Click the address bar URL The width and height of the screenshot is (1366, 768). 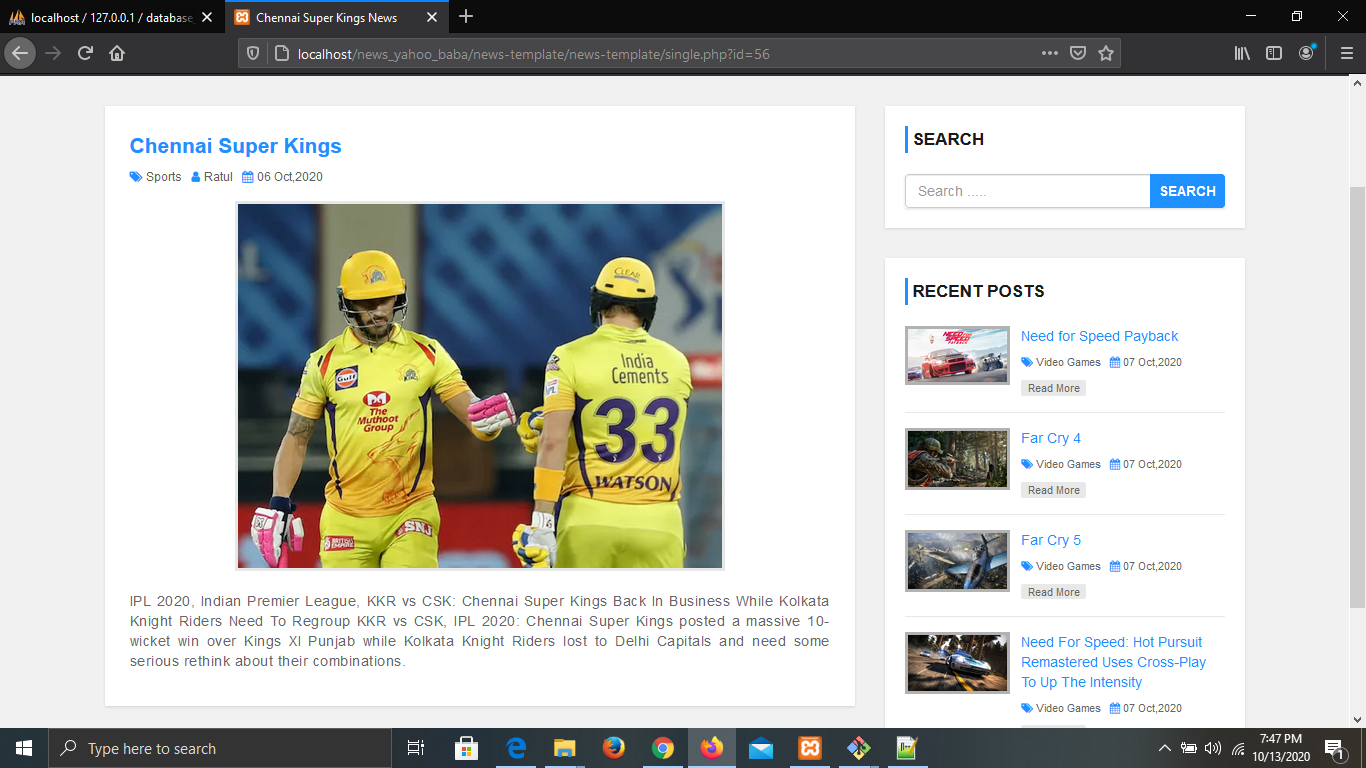point(534,54)
